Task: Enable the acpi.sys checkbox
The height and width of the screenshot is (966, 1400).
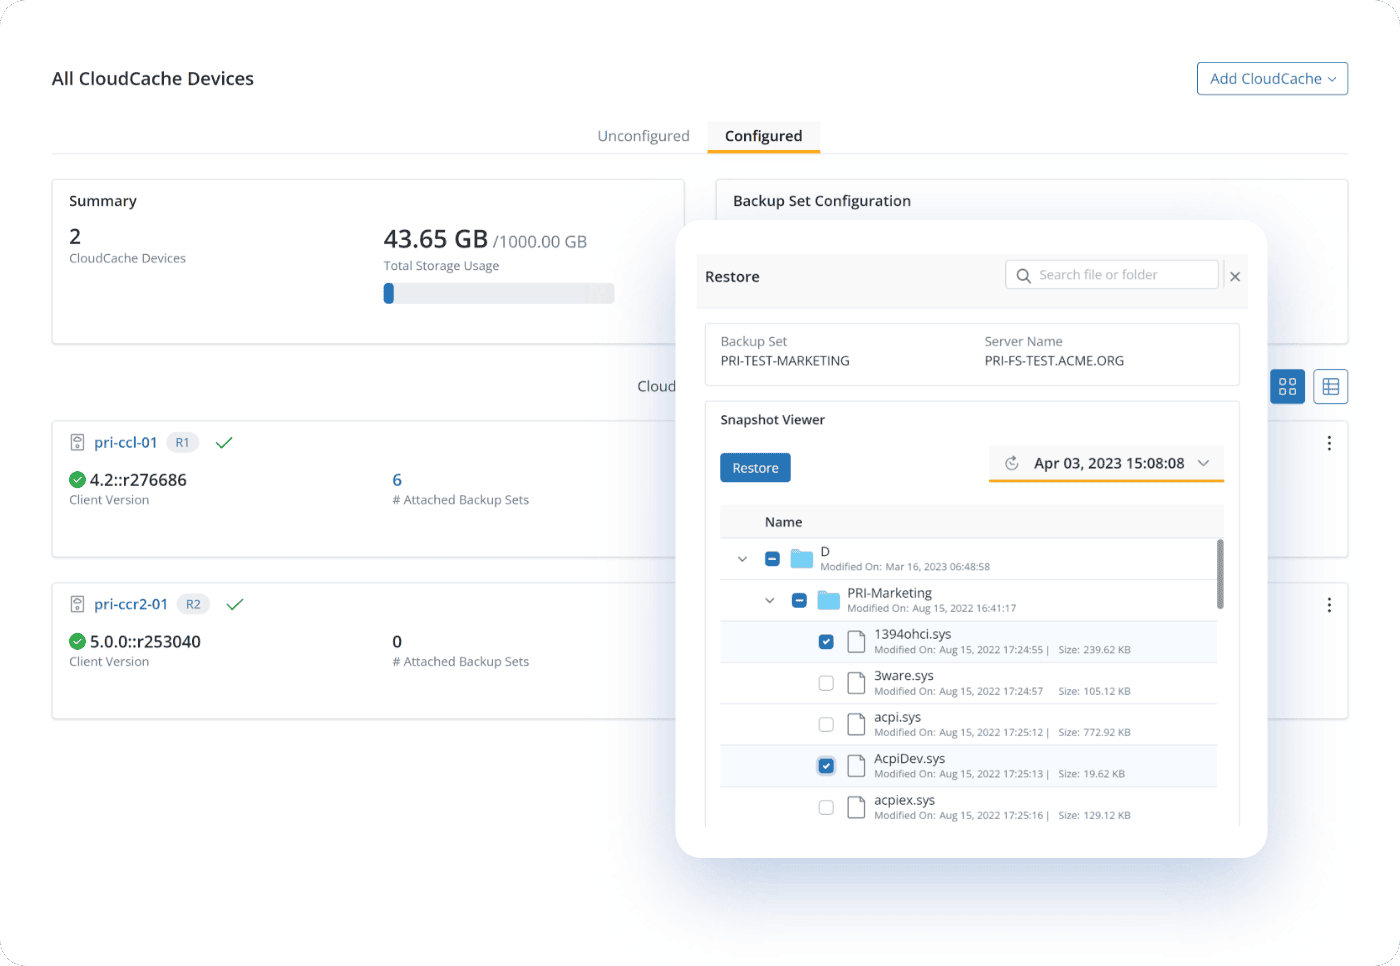Action: (826, 724)
